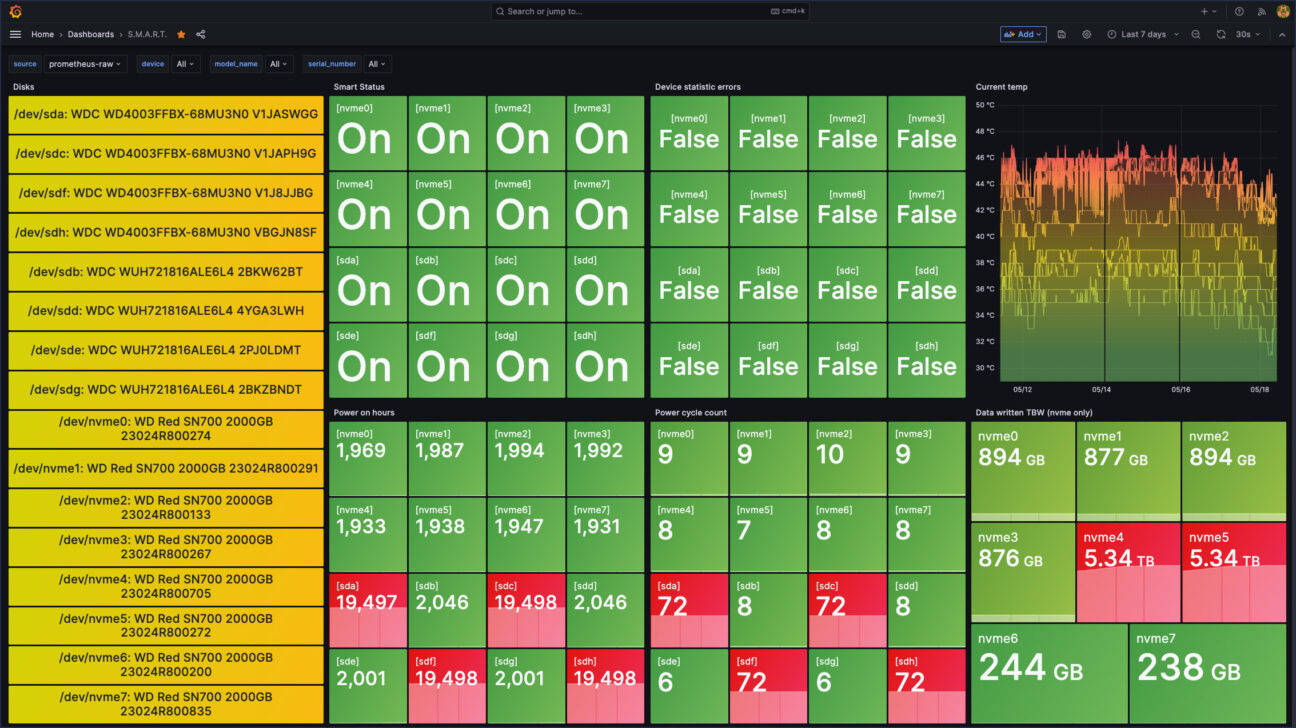
Task: Click the Grafana logo
Action: pos(15,11)
